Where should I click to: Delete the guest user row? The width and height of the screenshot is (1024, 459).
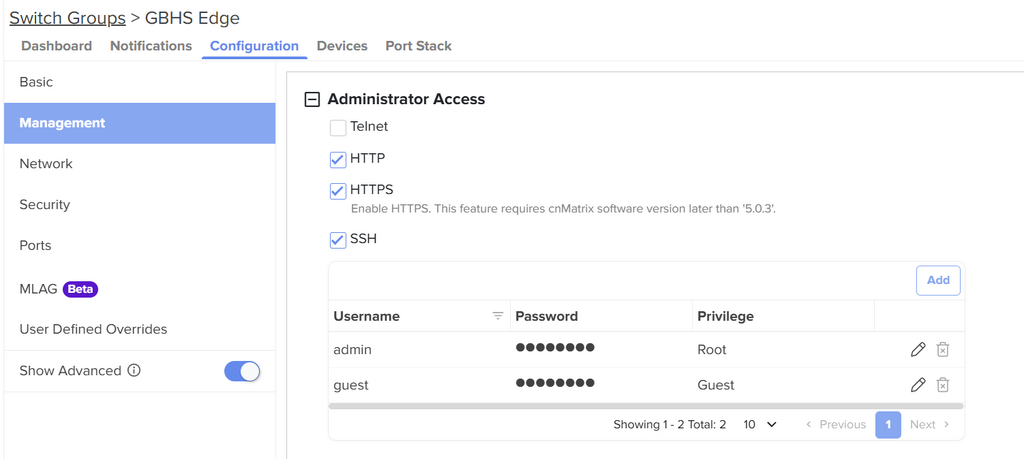coord(942,385)
